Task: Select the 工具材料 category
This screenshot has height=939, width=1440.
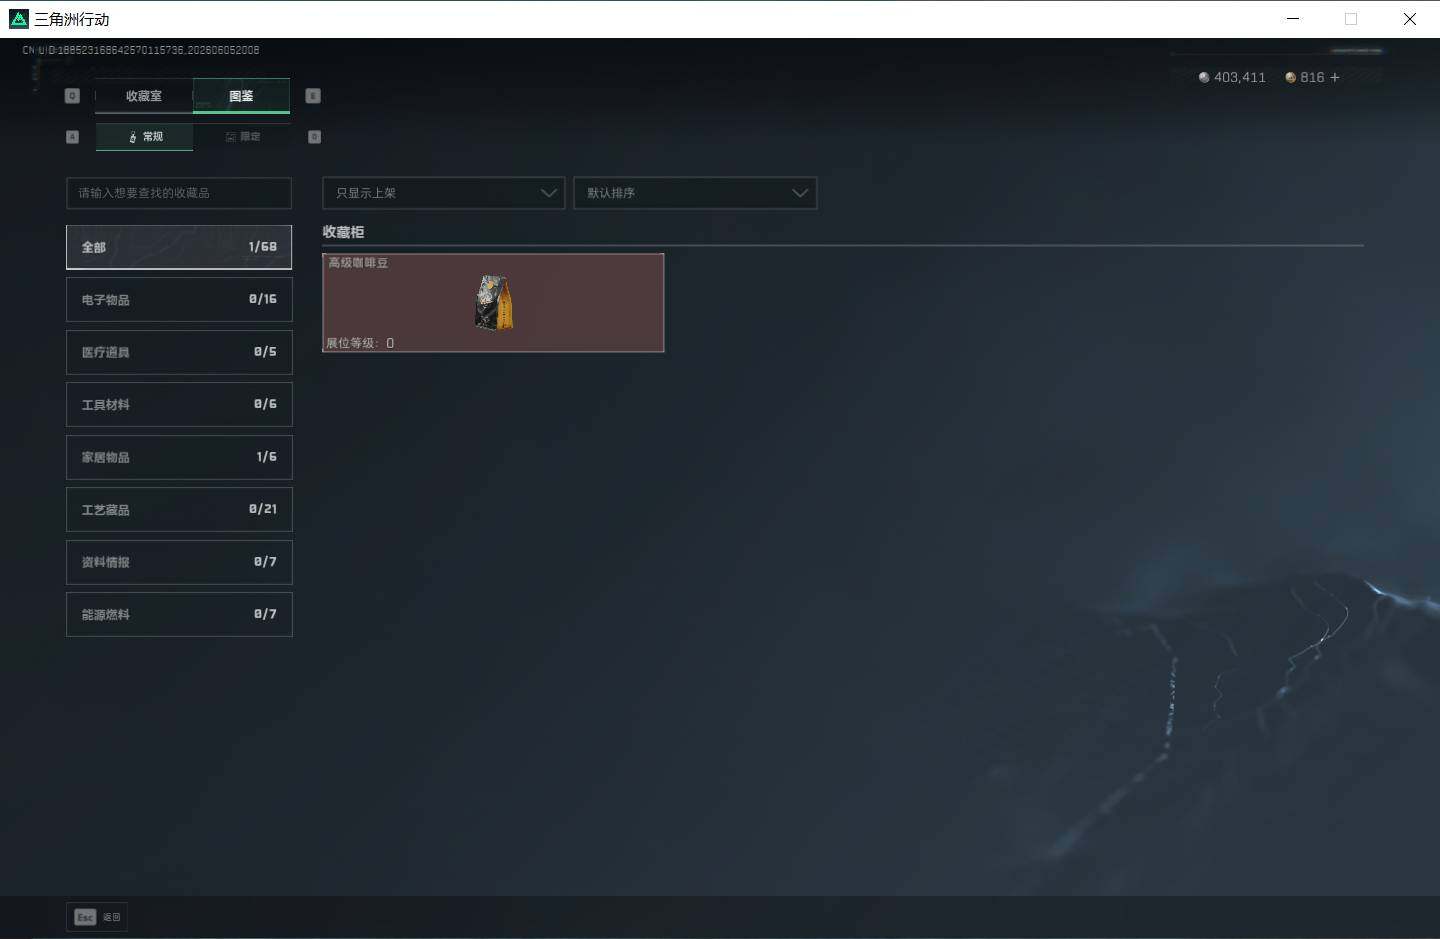Action: pyautogui.click(x=179, y=404)
